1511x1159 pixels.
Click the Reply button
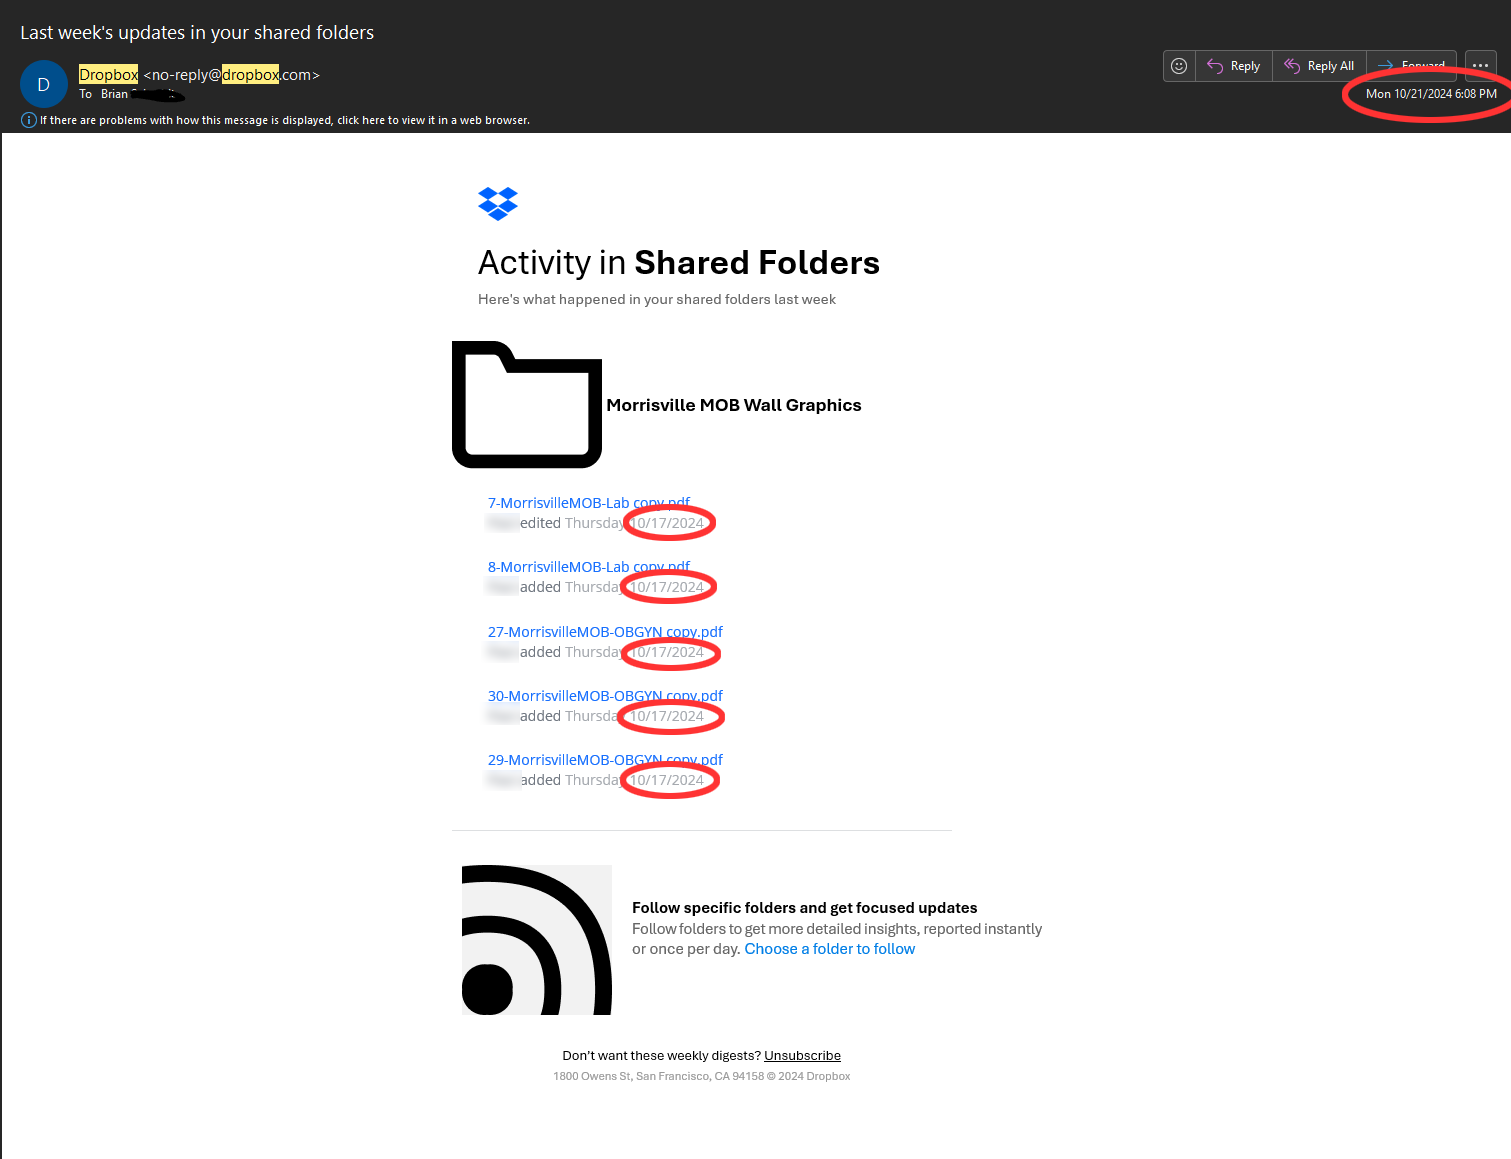click(x=1234, y=66)
